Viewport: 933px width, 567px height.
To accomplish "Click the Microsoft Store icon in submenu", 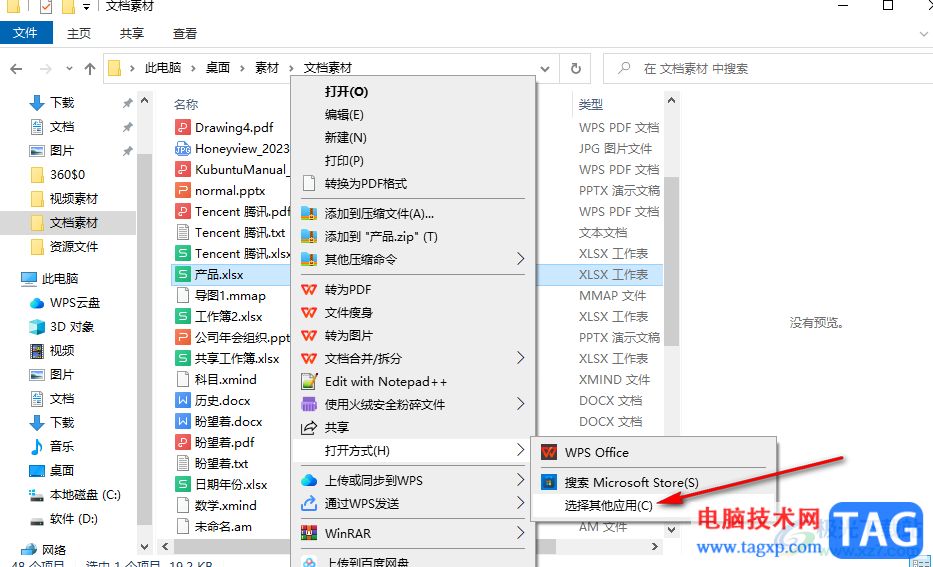I will tap(549, 482).
